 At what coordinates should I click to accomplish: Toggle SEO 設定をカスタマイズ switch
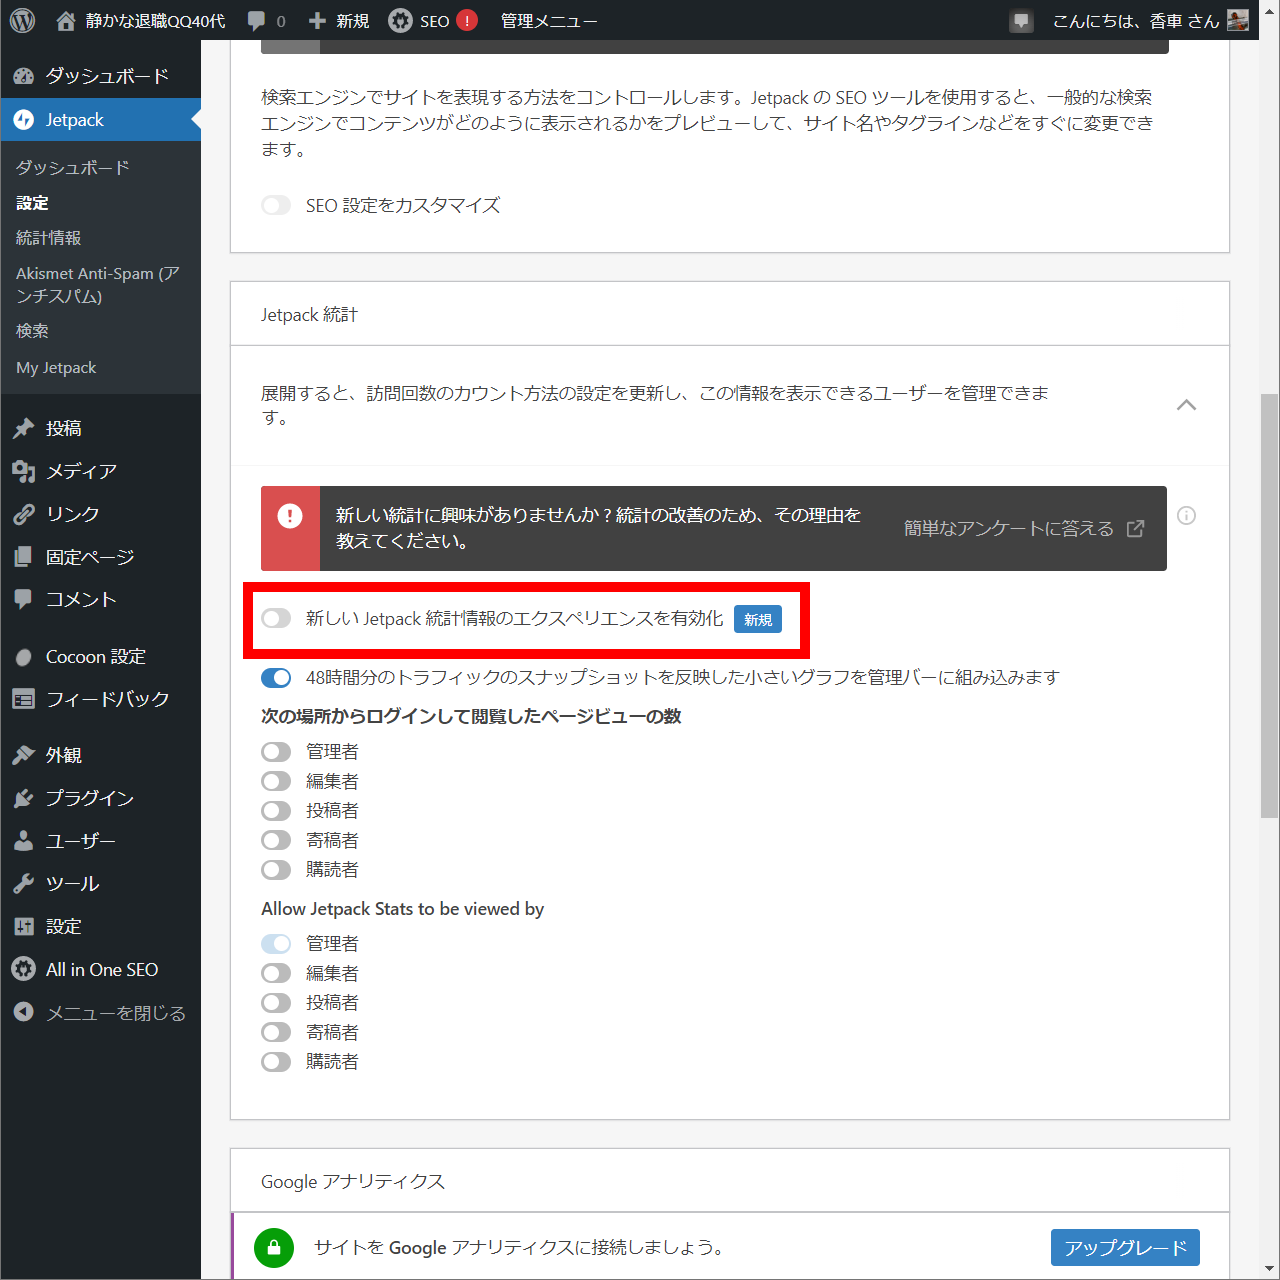pos(276,205)
